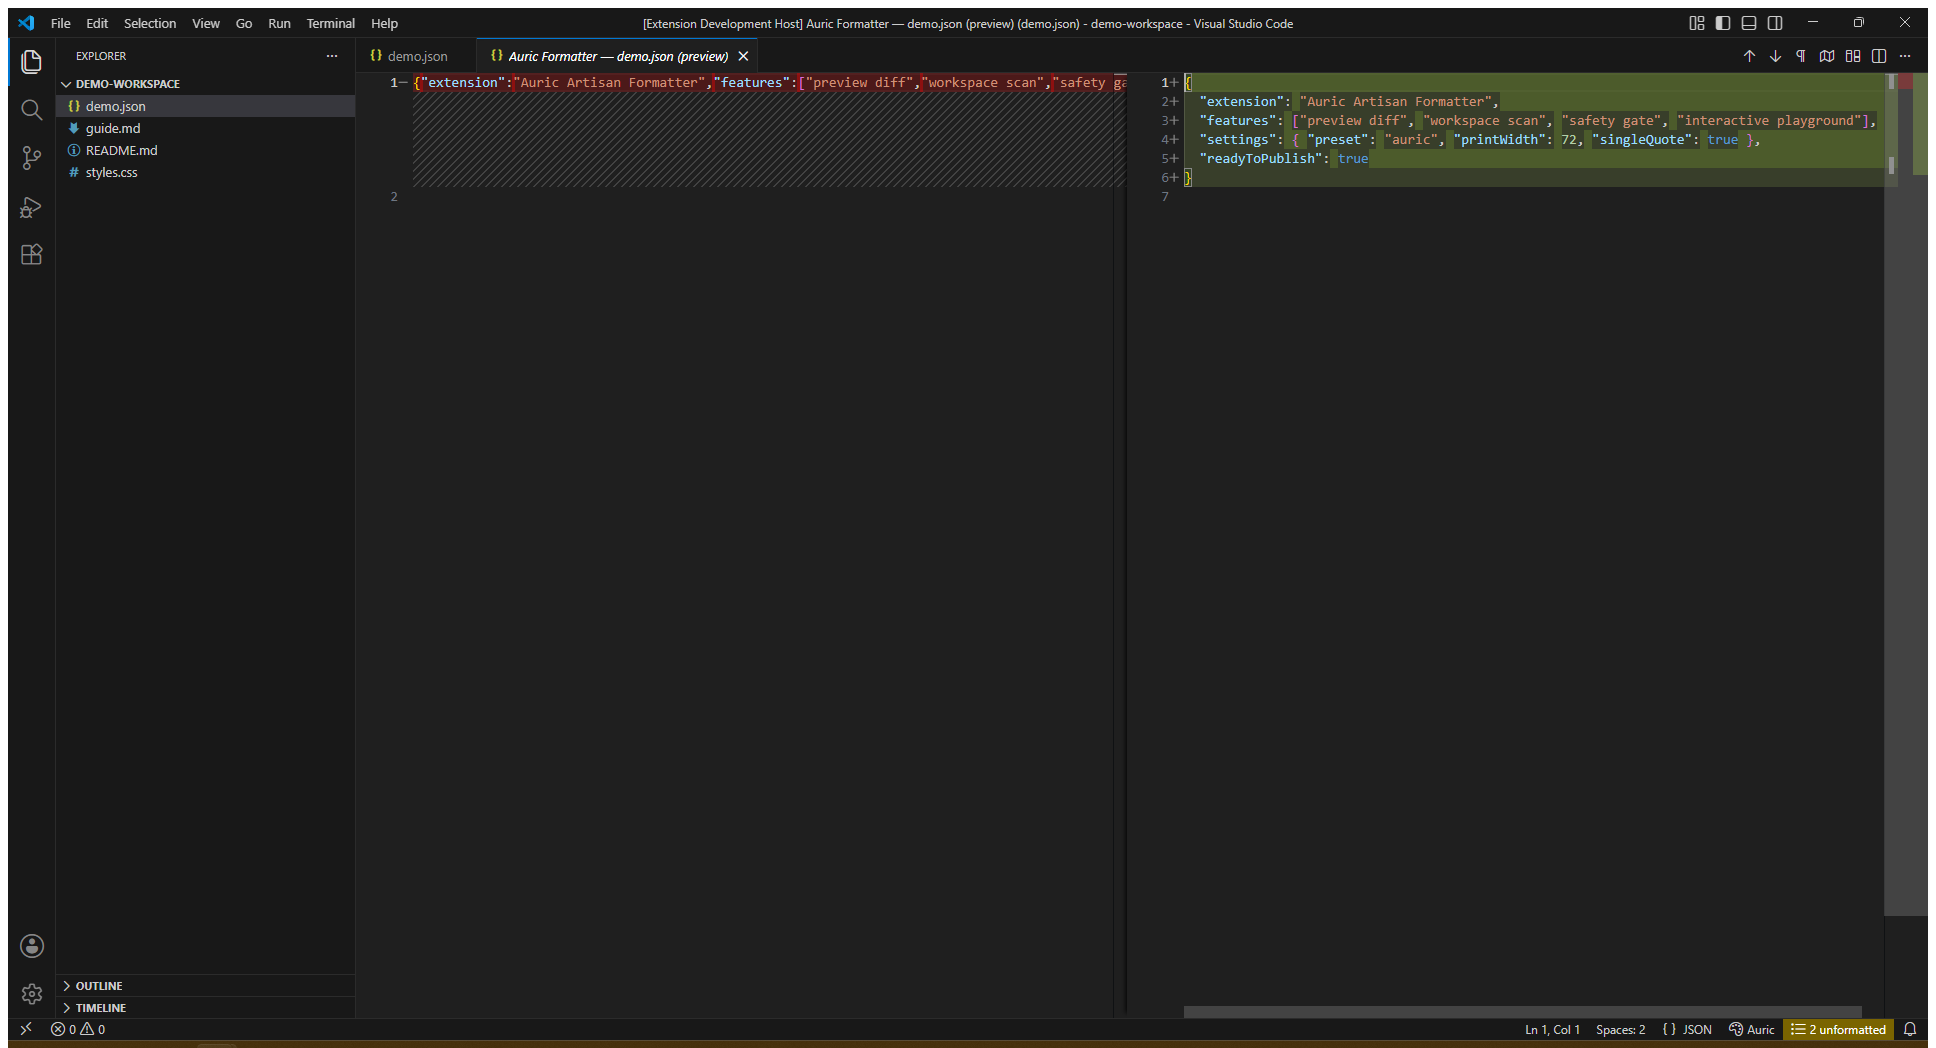Go to next change in diff
1936x1048 pixels.
click(1775, 56)
